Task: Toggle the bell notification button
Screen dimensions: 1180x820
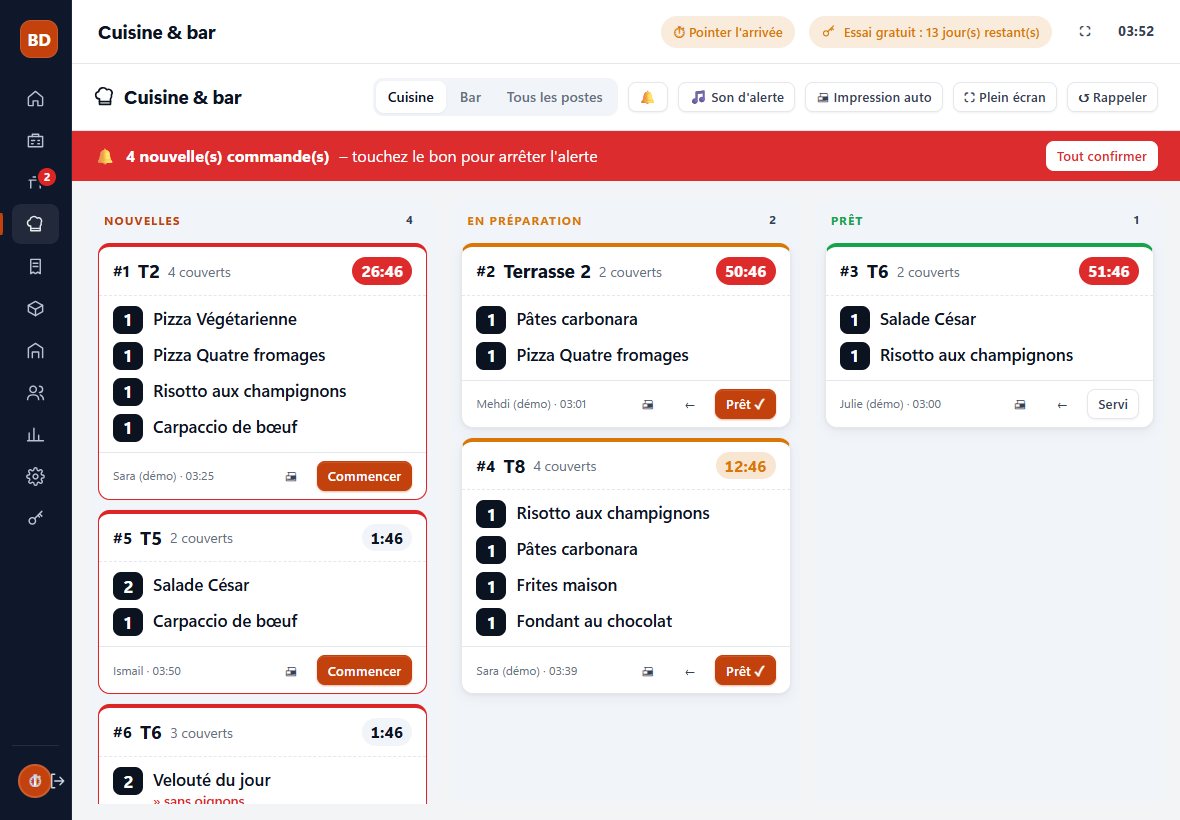Action: 647,97
